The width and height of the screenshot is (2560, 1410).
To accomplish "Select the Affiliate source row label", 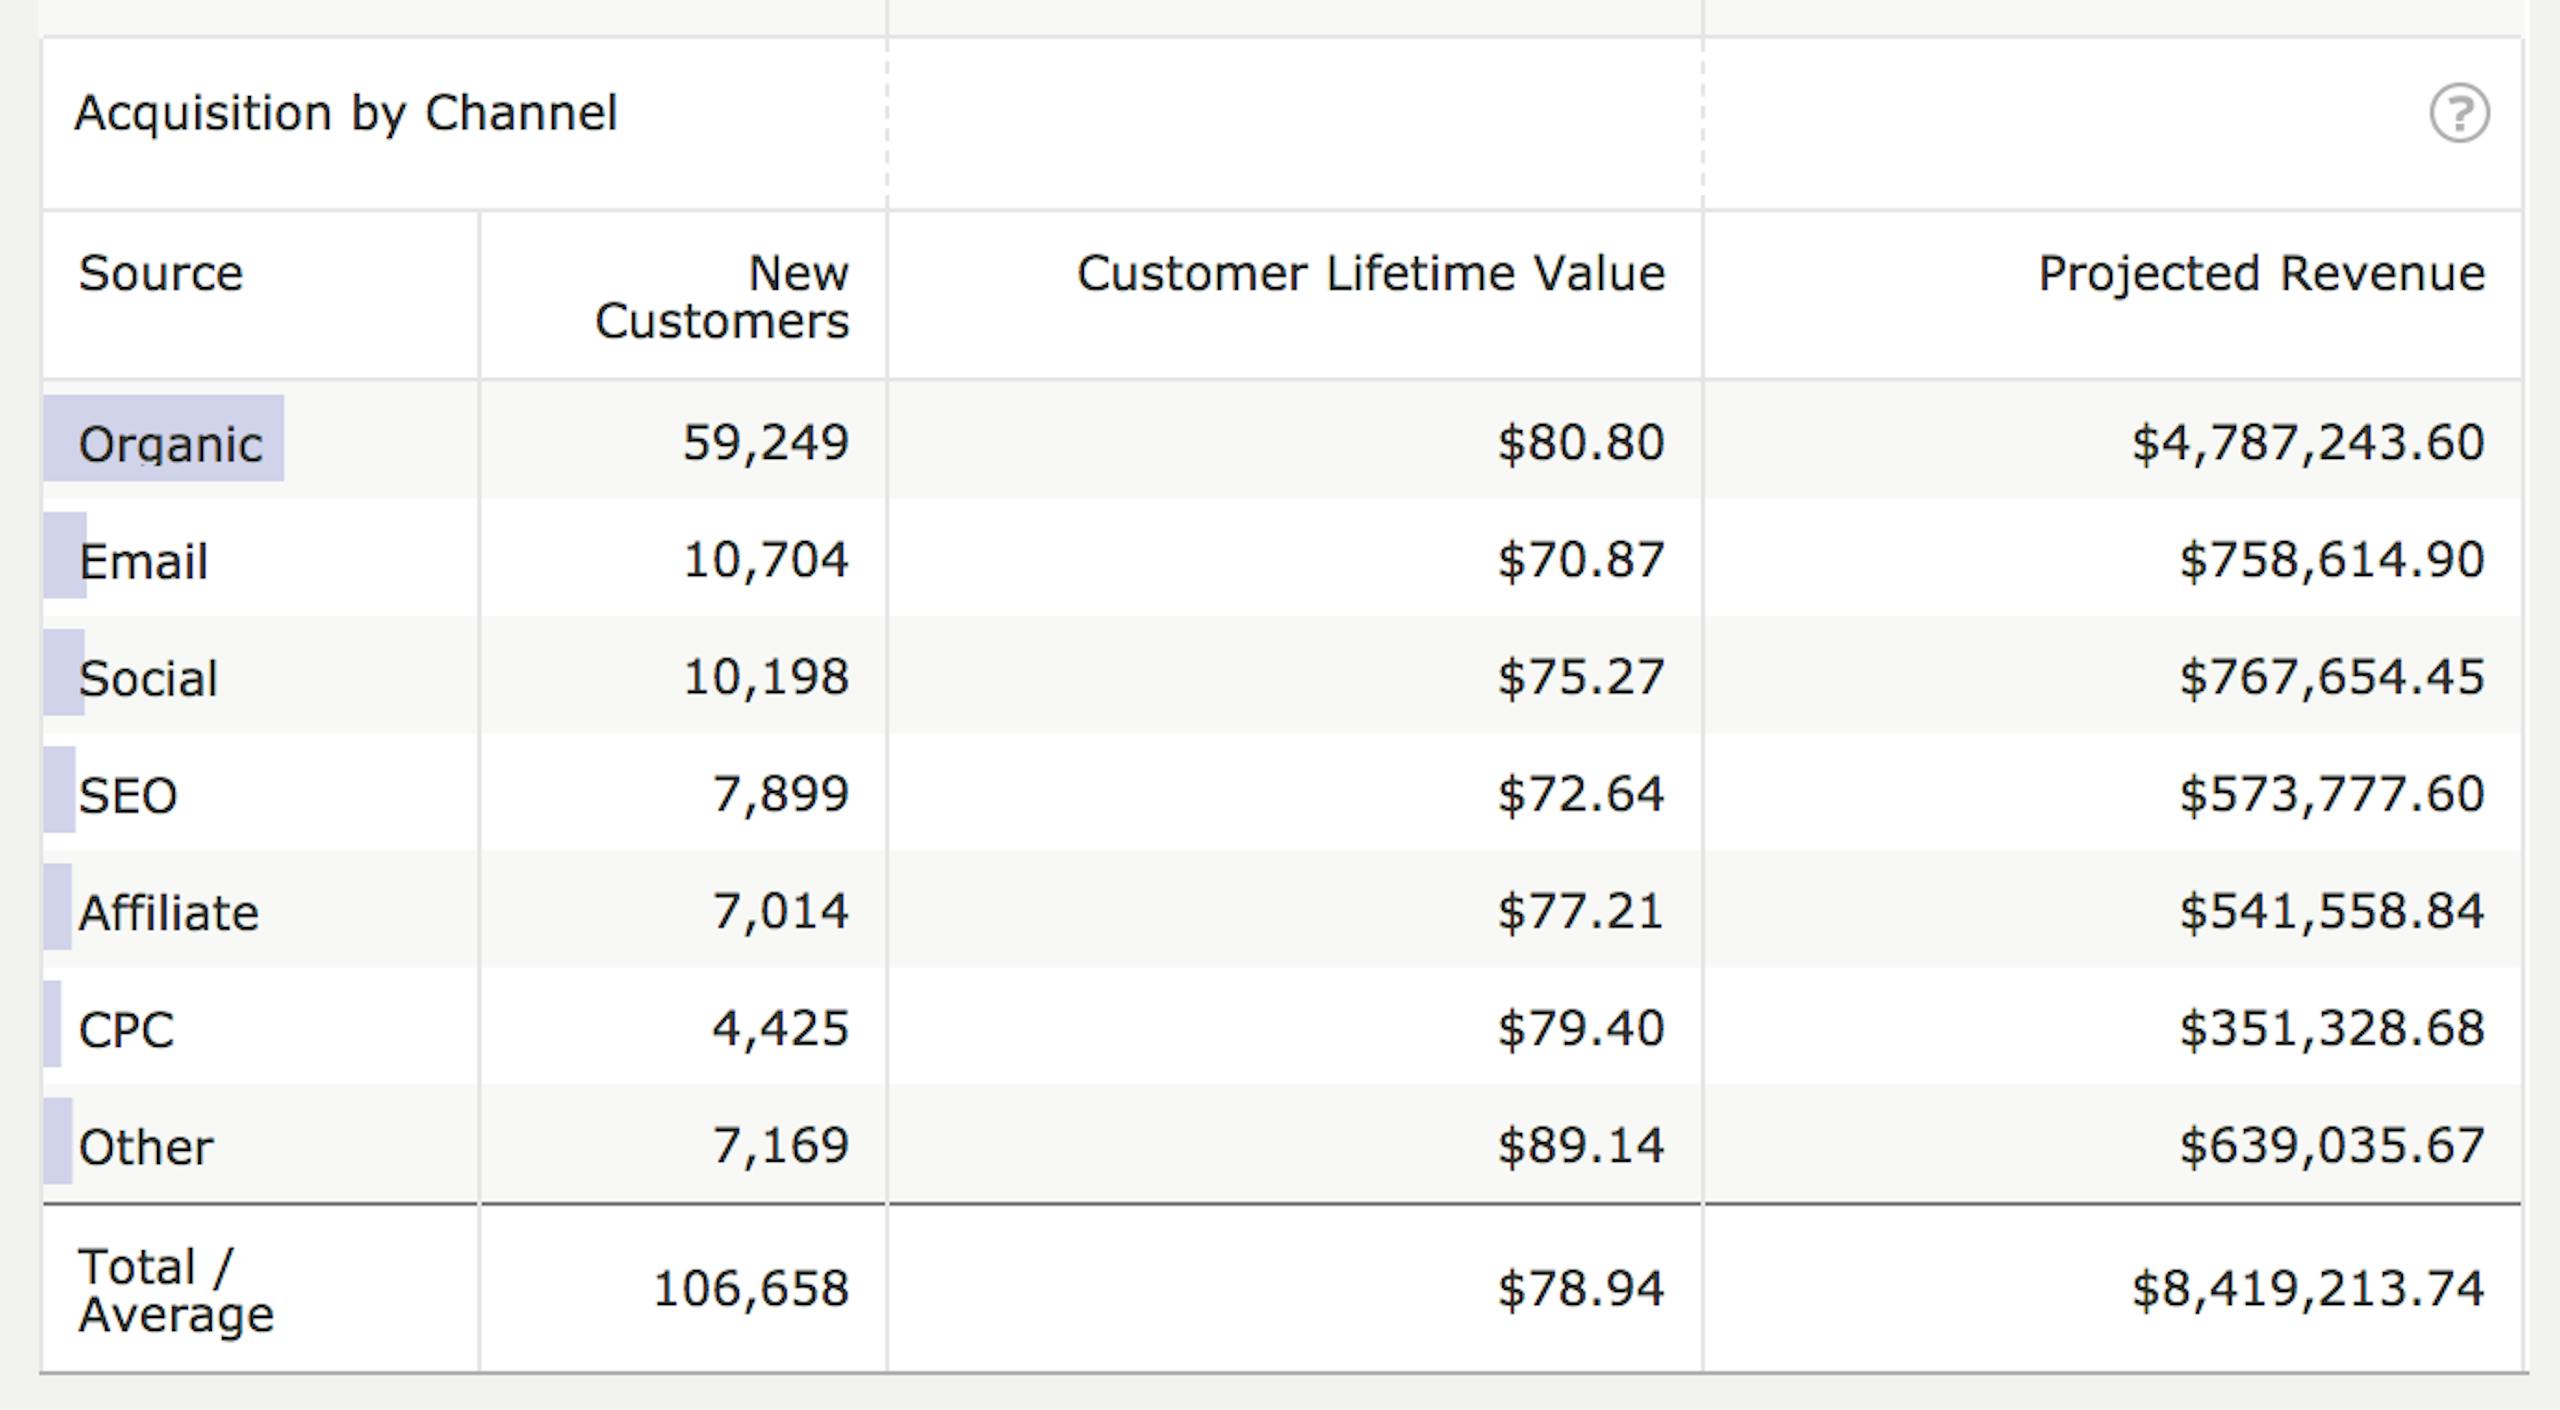I will 168,912.
